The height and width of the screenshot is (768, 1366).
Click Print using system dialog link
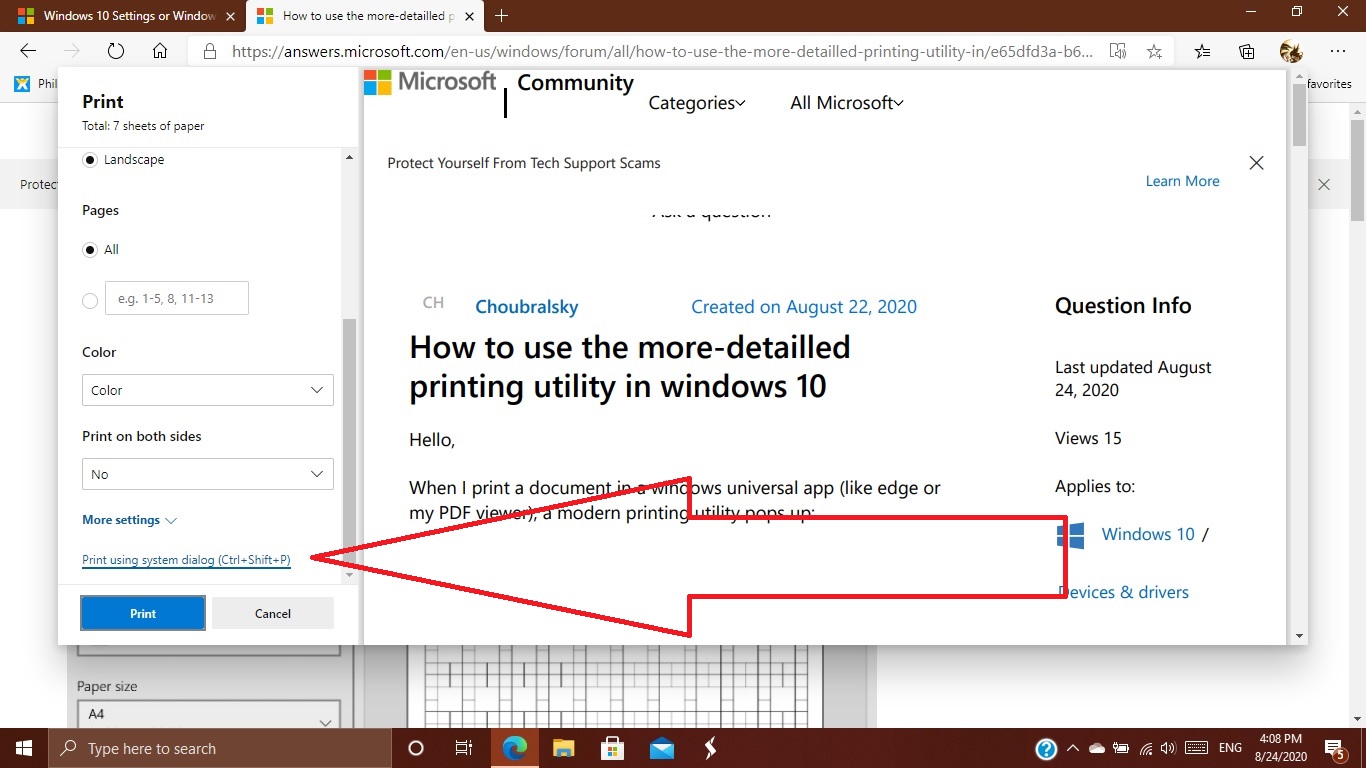(186, 560)
